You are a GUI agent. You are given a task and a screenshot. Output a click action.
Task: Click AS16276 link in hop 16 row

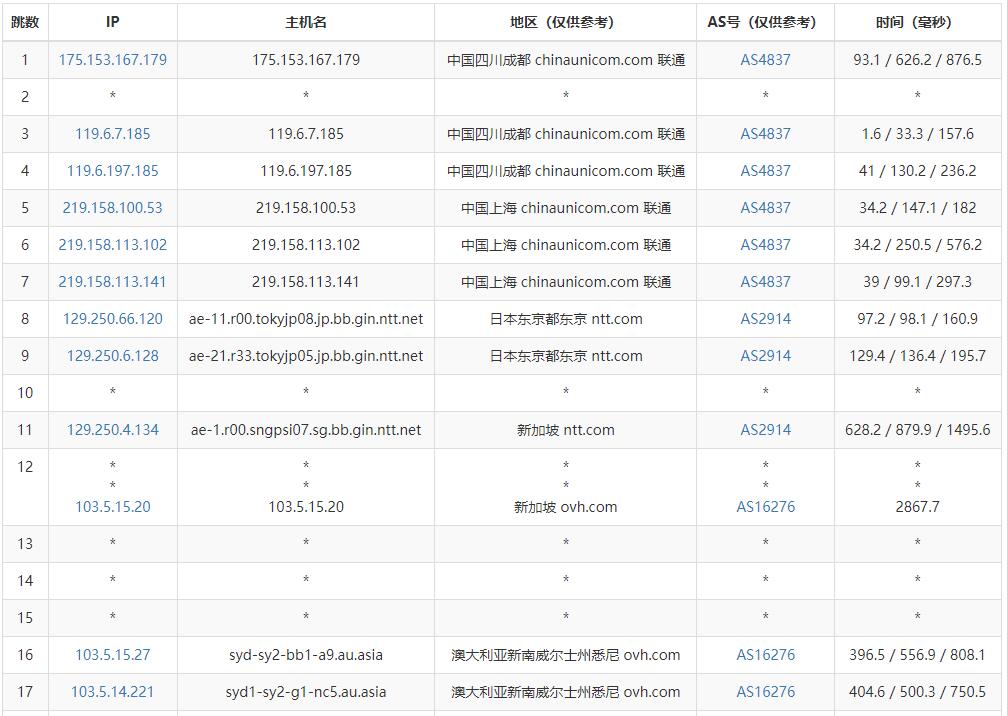[x=766, y=655]
